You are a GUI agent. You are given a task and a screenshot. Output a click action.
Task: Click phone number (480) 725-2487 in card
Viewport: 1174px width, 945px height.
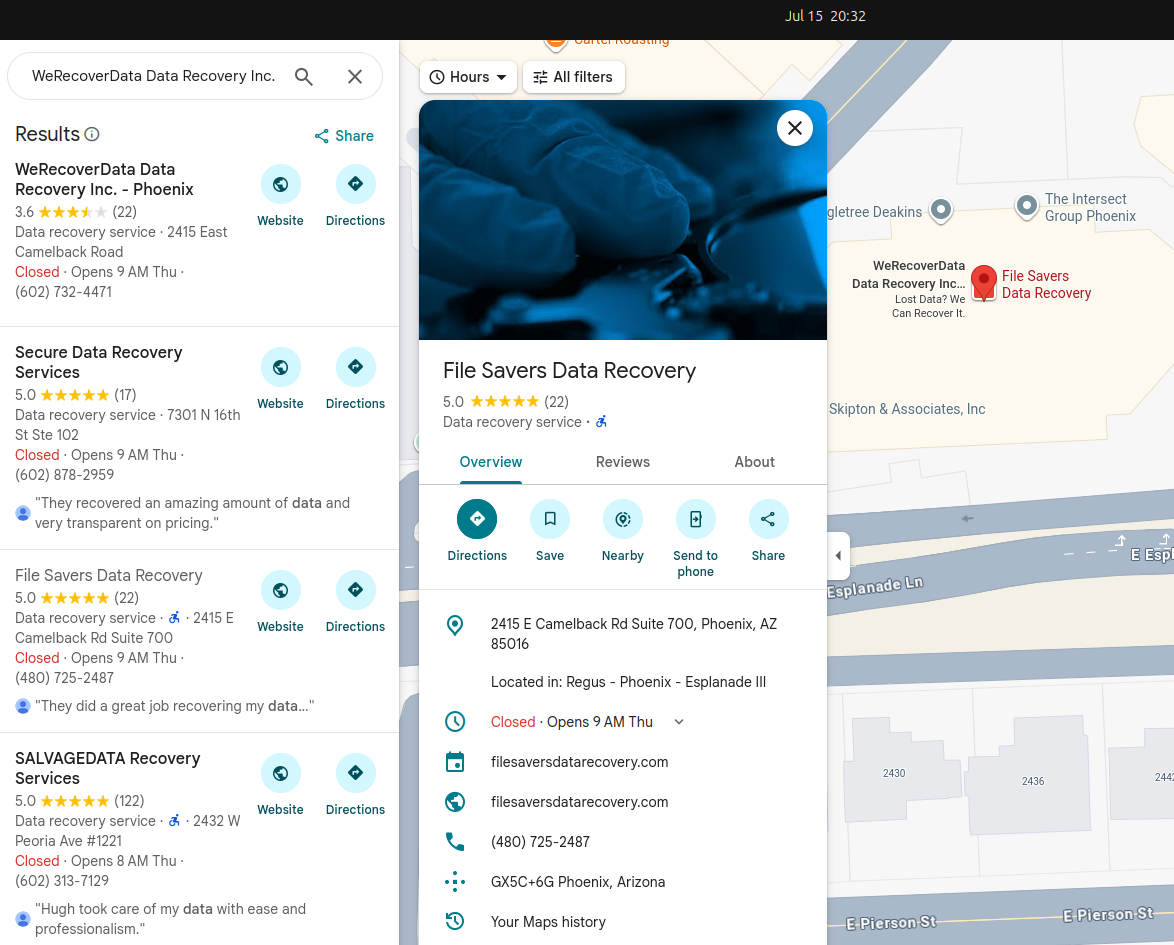click(x=541, y=842)
